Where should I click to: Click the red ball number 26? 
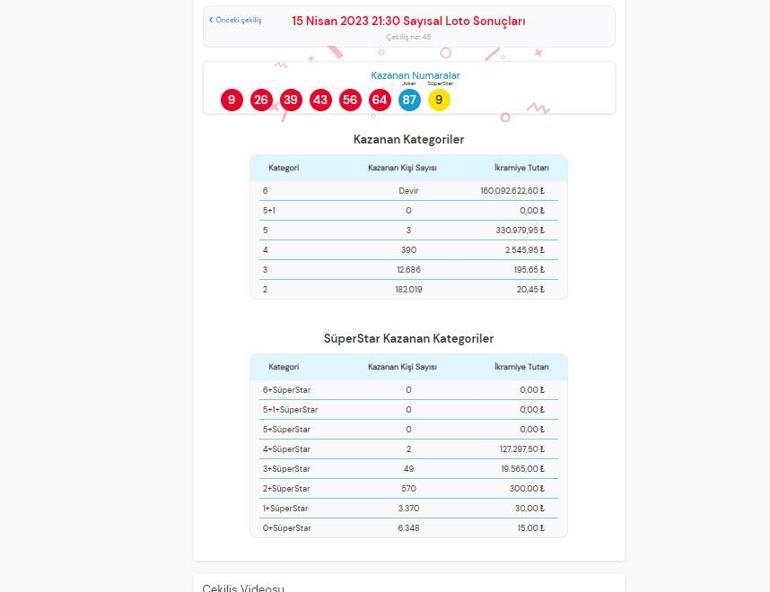point(261,100)
